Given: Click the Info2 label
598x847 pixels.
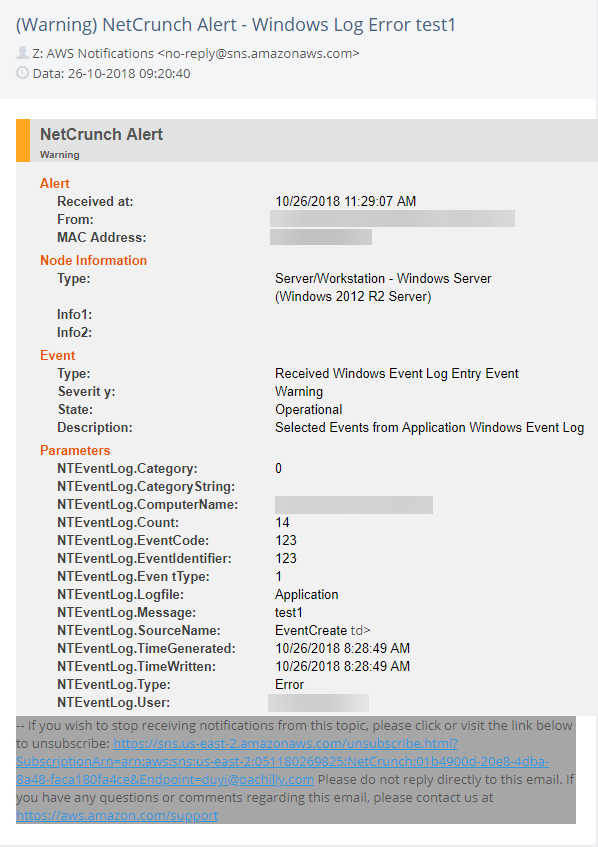Looking at the screenshot, I should 75,332.
